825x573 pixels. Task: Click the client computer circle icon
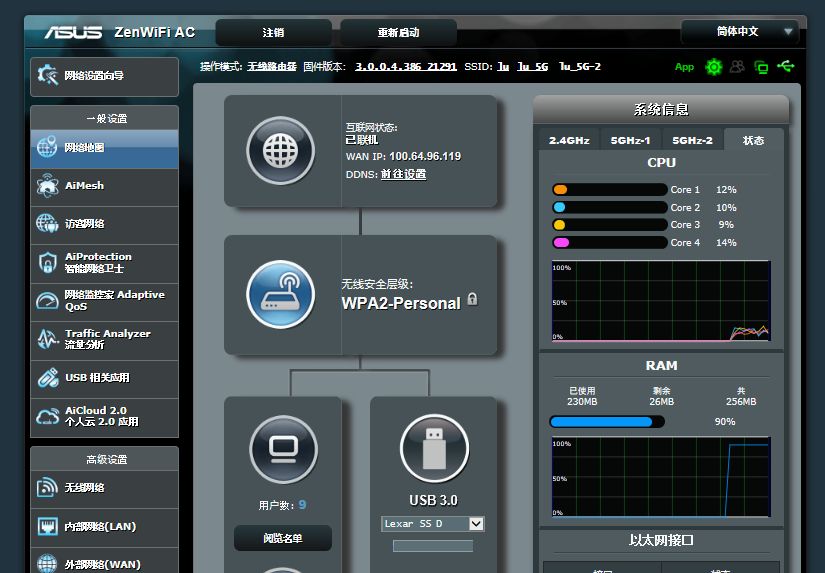tap(284, 449)
